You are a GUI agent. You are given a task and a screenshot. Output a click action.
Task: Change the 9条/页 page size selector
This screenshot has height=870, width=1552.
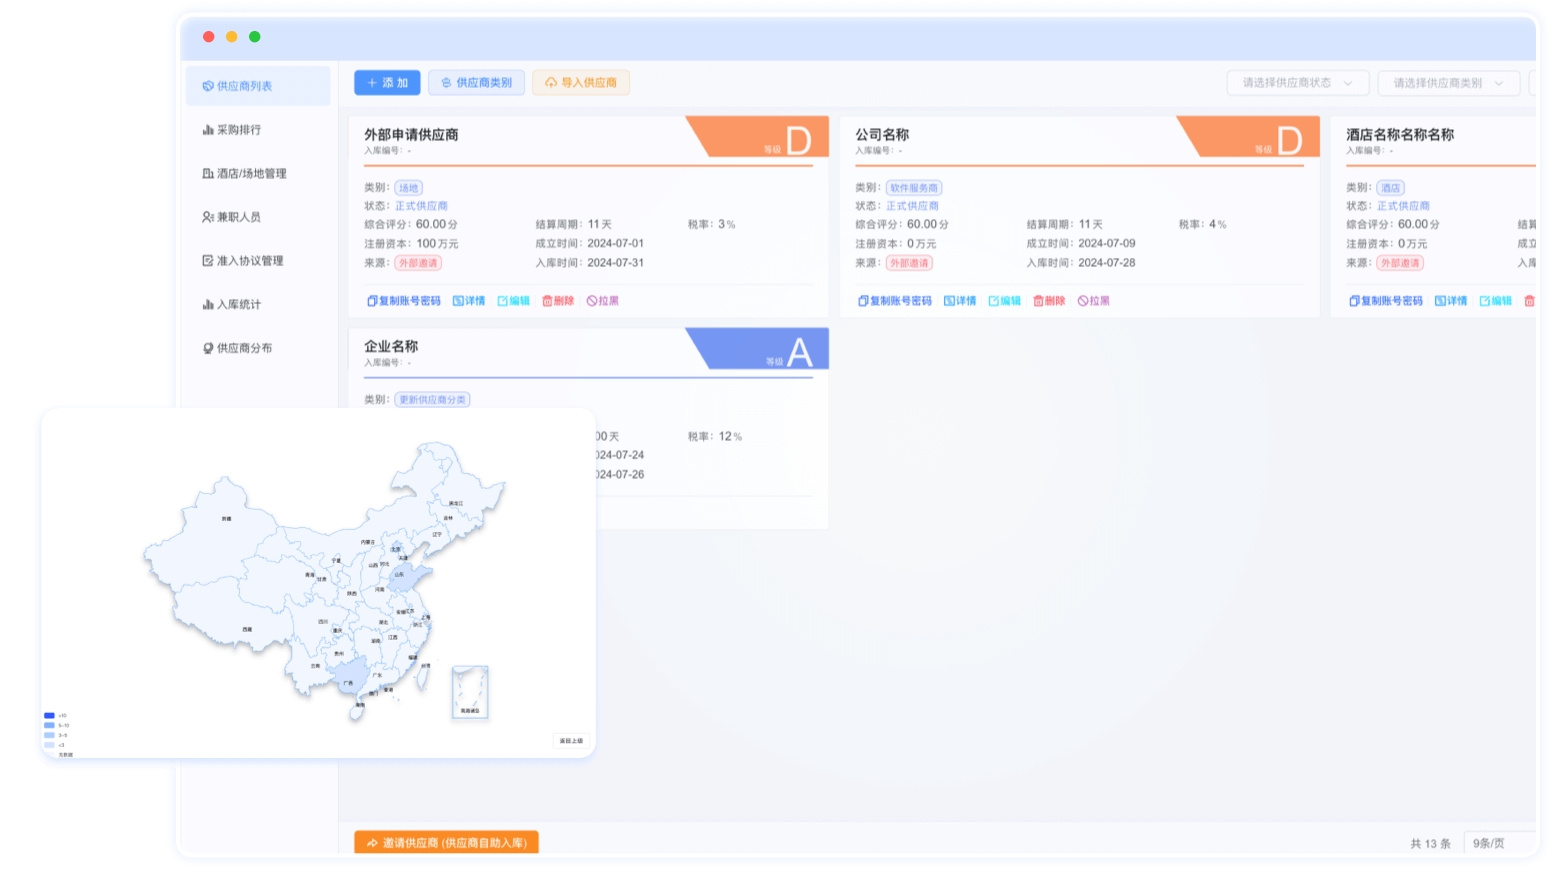pos(1499,843)
